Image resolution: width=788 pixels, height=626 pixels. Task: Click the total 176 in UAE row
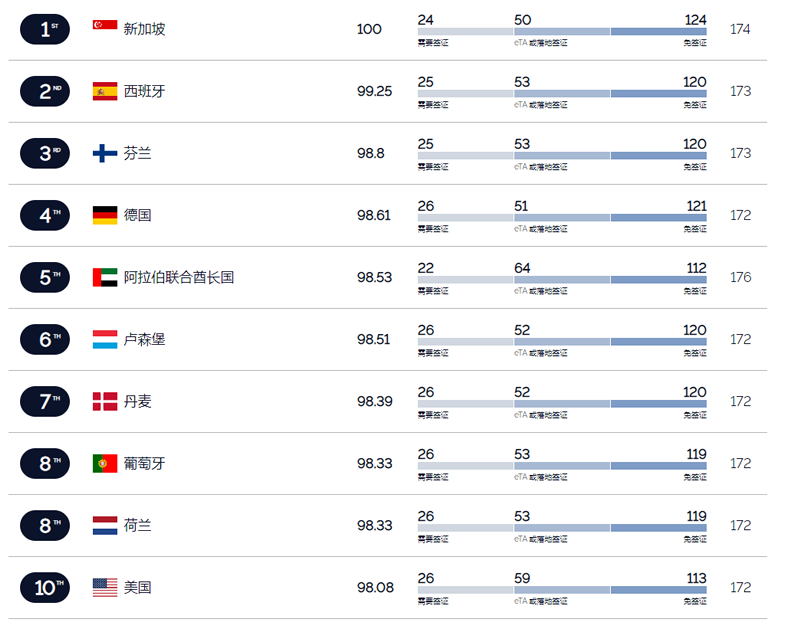(740, 277)
